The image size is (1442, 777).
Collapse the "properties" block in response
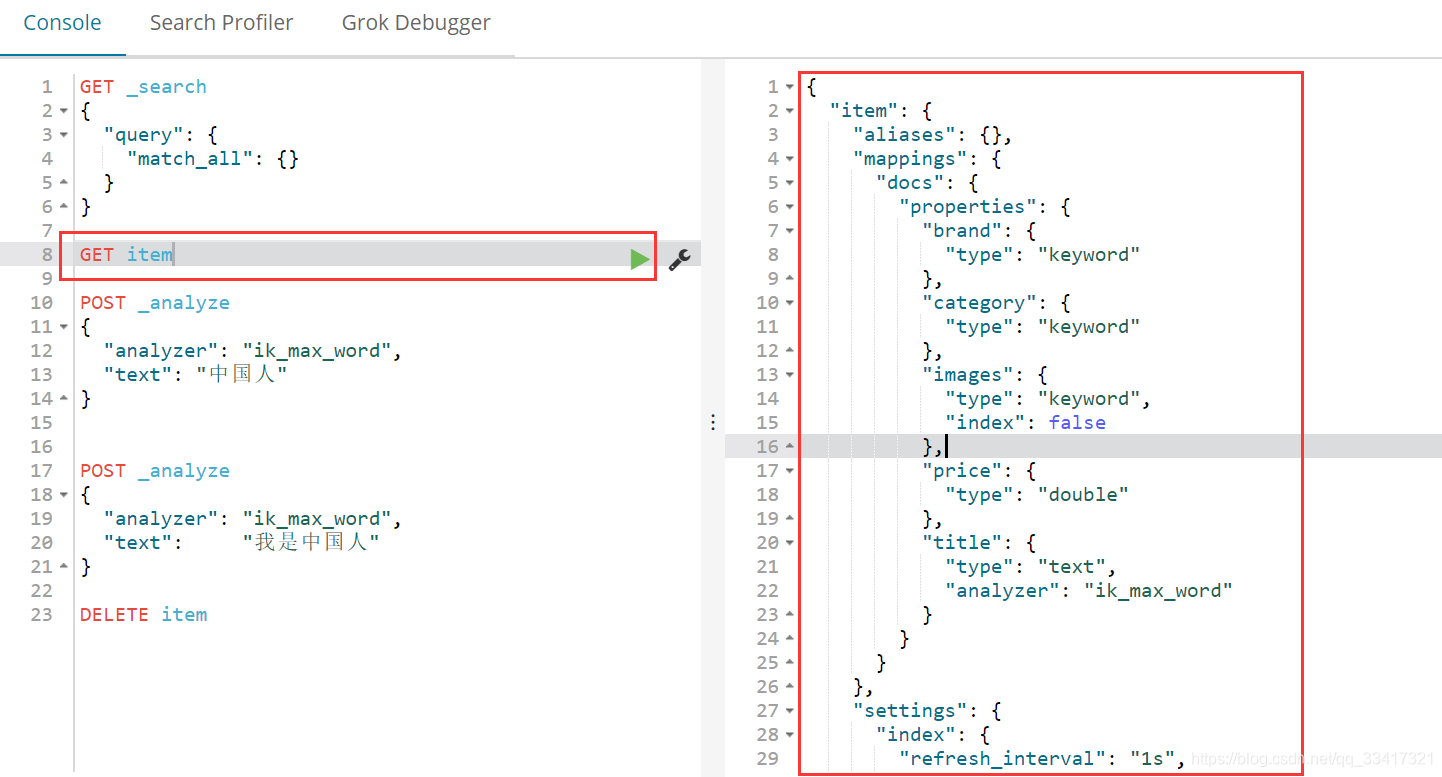pos(789,207)
